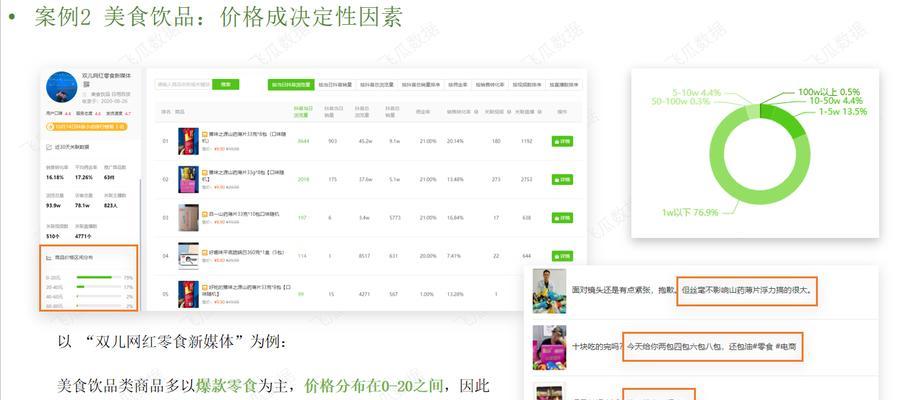Click the 823人 stat in left panel
904x400 pixels.
click(111, 206)
